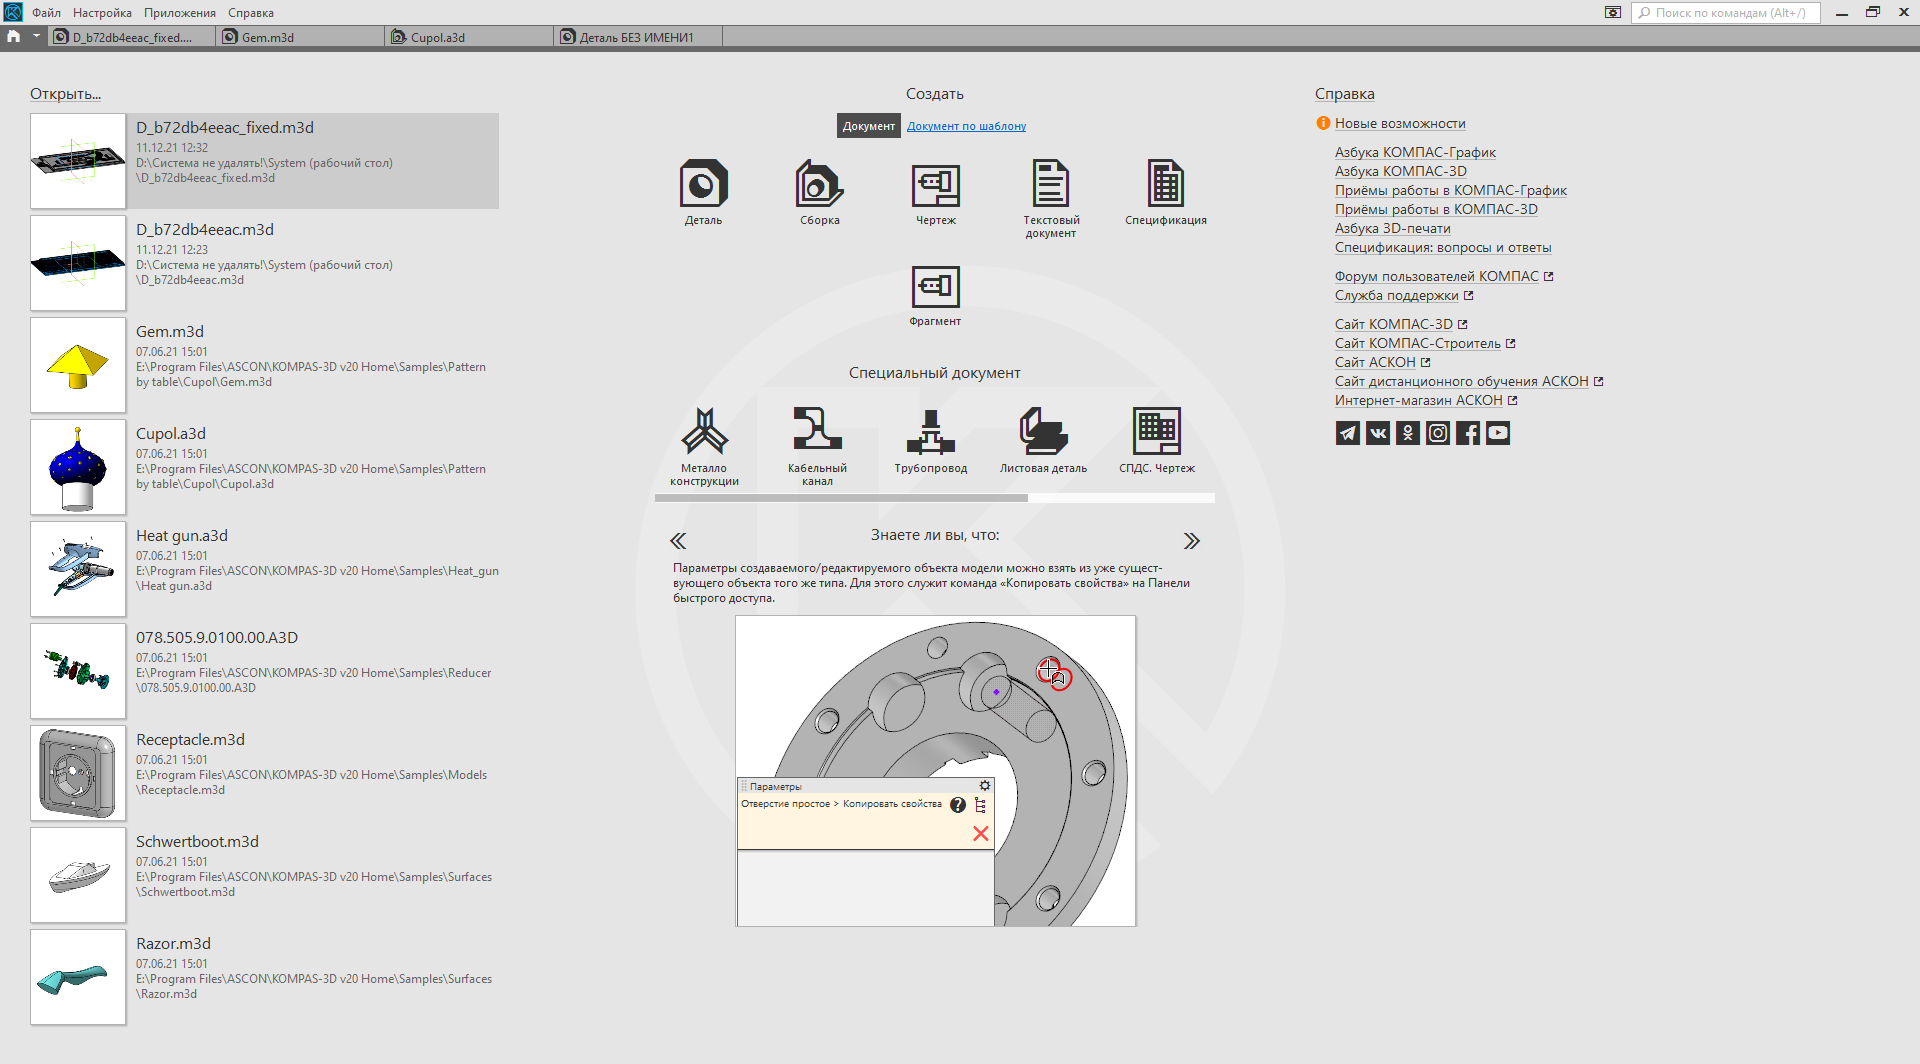Switch to Деталь БЕЗ ИМЕНИ1 tab
The width and height of the screenshot is (1920, 1064).
pos(638,37)
